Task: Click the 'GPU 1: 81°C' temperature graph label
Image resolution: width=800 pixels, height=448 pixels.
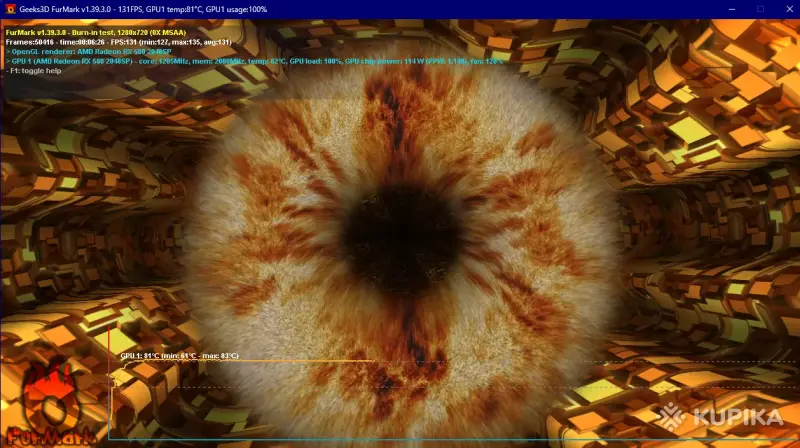Action: (x=180, y=356)
